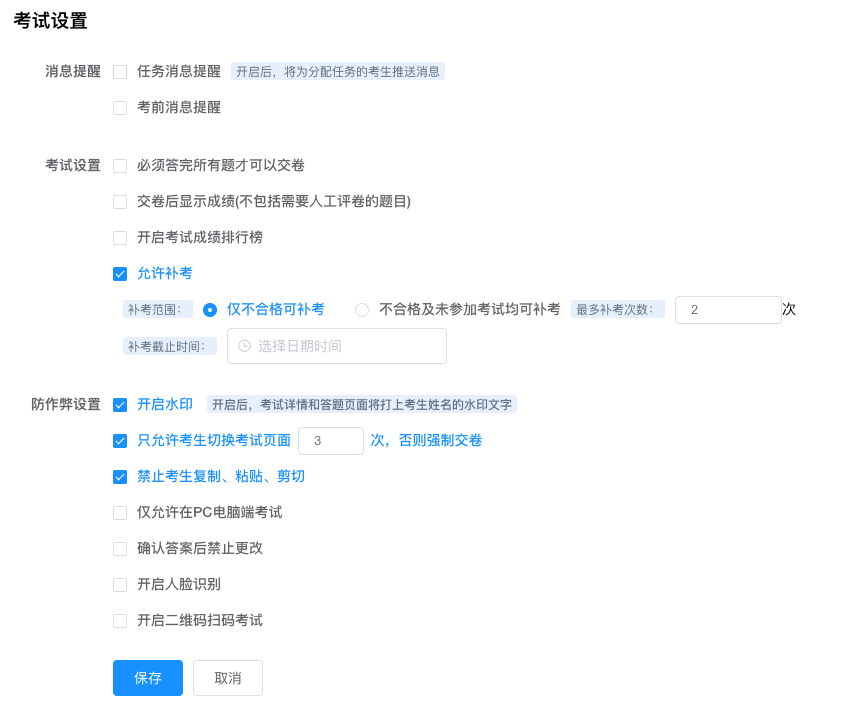This screenshot has width=862, height=709.
Task: Click the 最多补考次数 input field
Action: point(728,310)
